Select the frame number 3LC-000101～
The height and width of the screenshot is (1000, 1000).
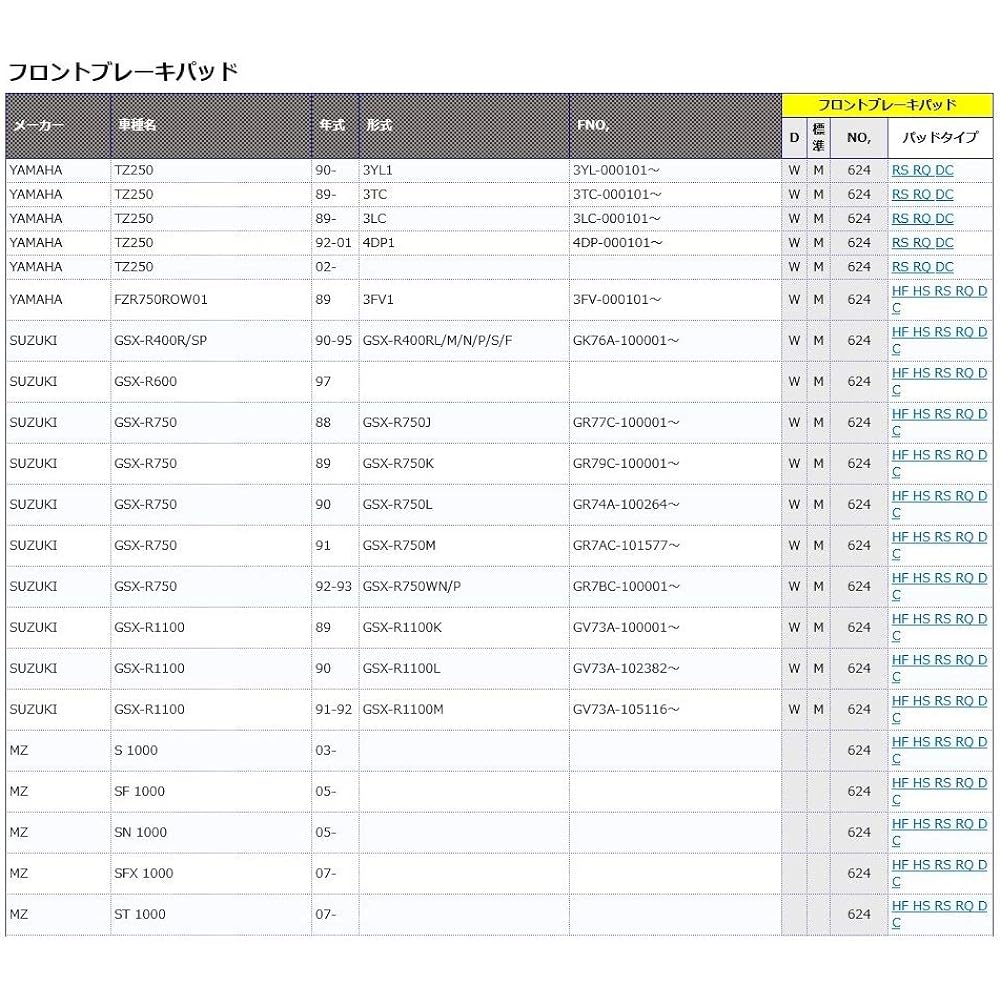click(x=616, y=219)
